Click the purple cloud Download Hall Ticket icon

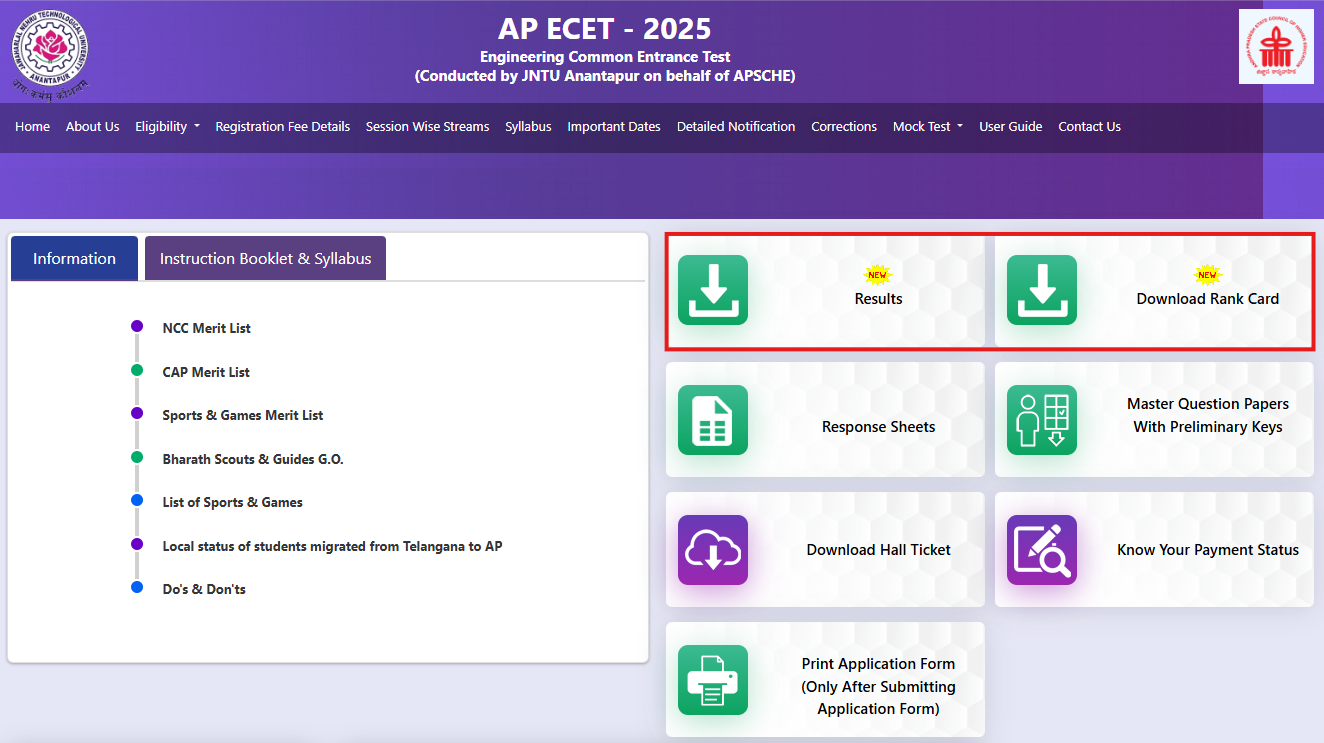pyautogui.click(x=713, y=550)
